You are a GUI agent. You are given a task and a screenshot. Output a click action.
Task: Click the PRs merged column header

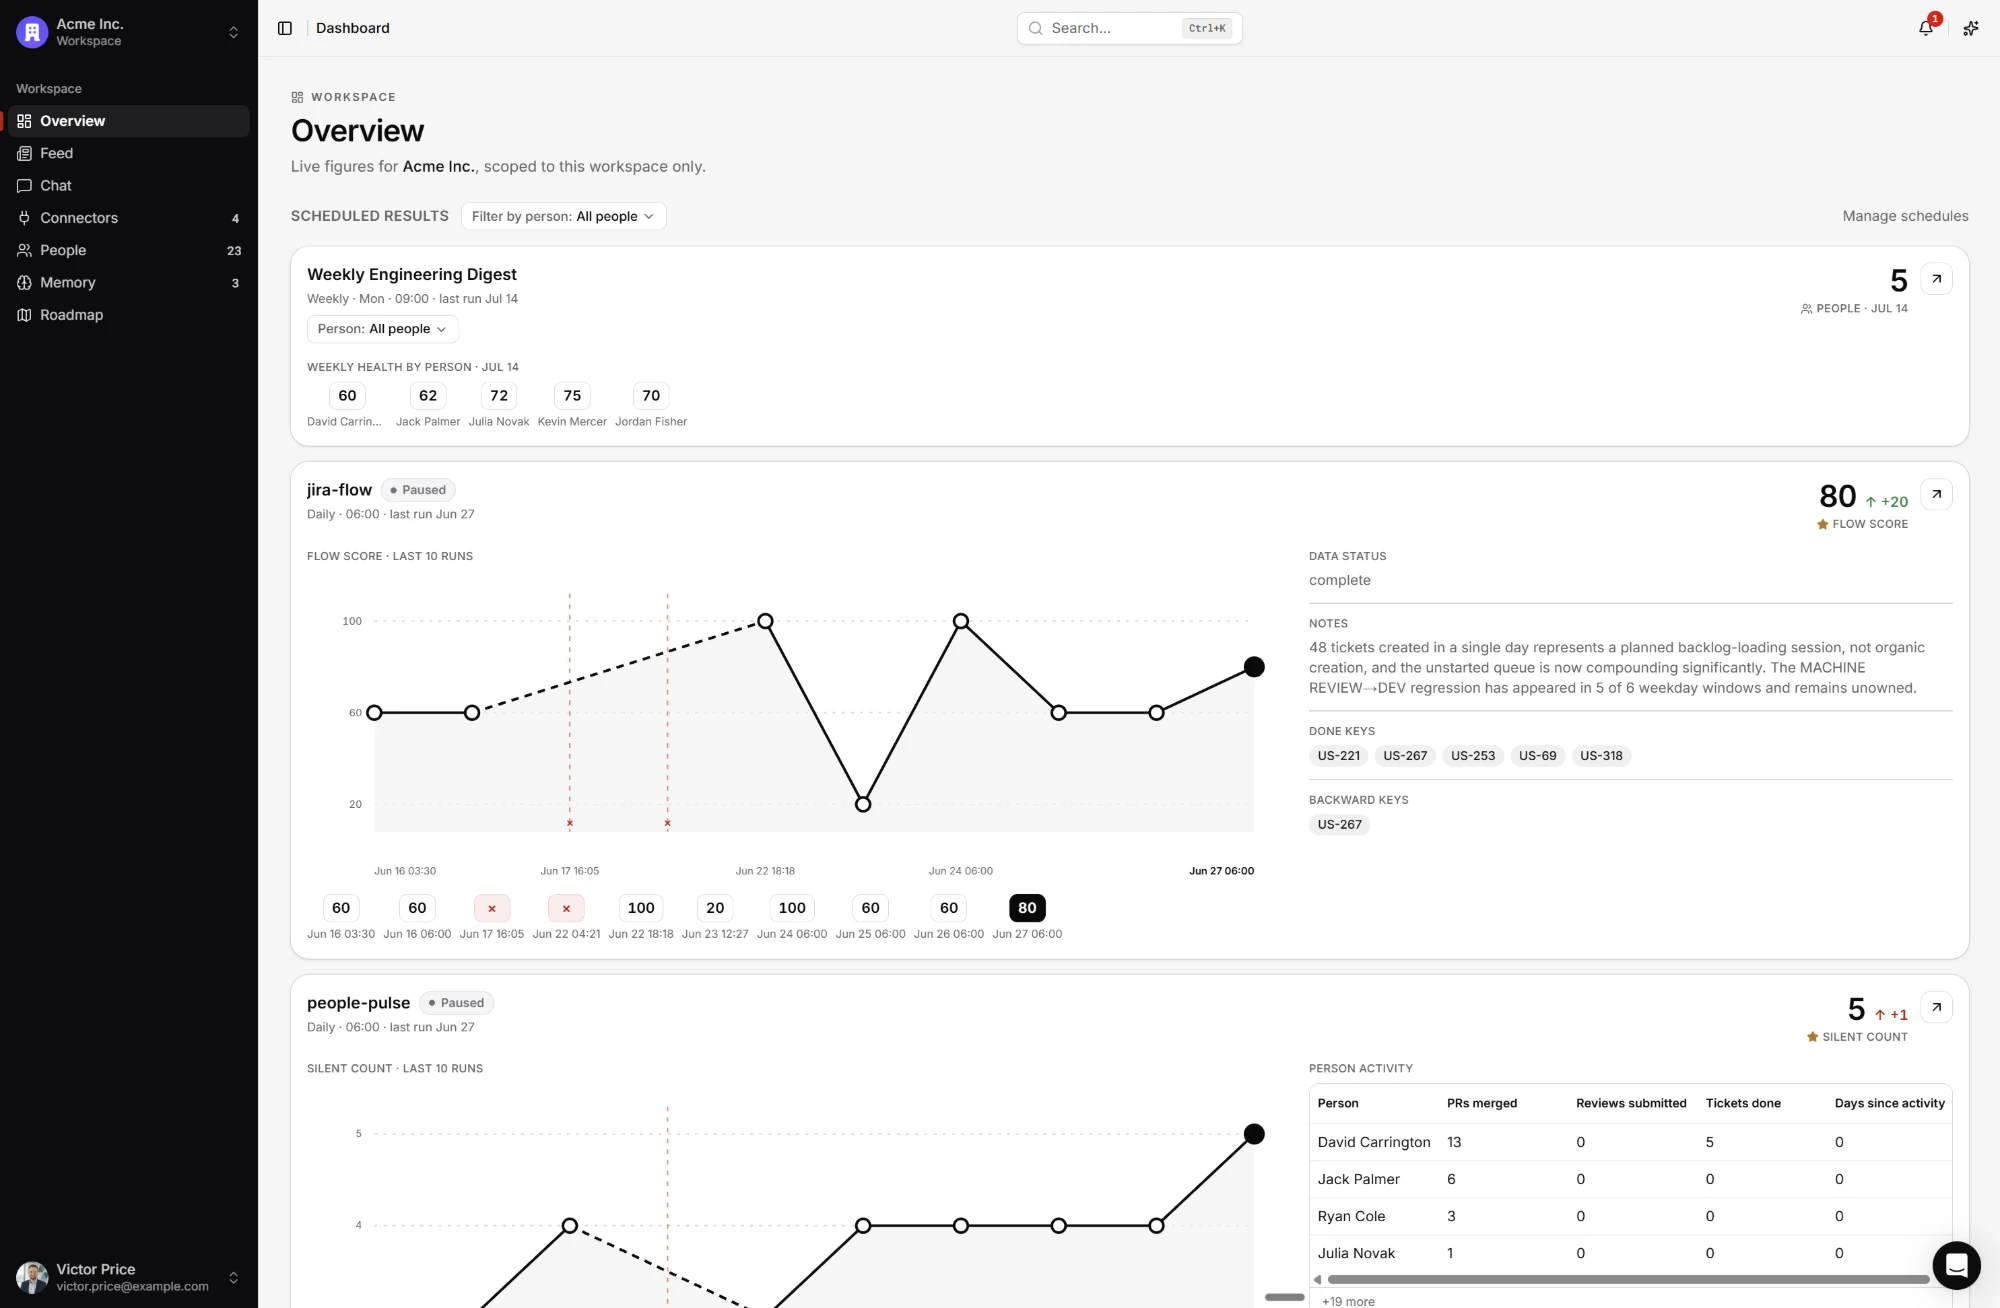coord(1481,1103)
